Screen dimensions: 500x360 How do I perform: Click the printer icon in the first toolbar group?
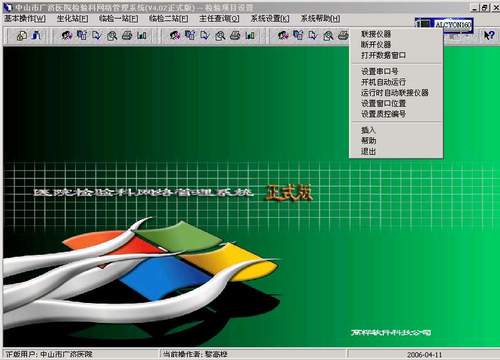click(x=127, y=35)
